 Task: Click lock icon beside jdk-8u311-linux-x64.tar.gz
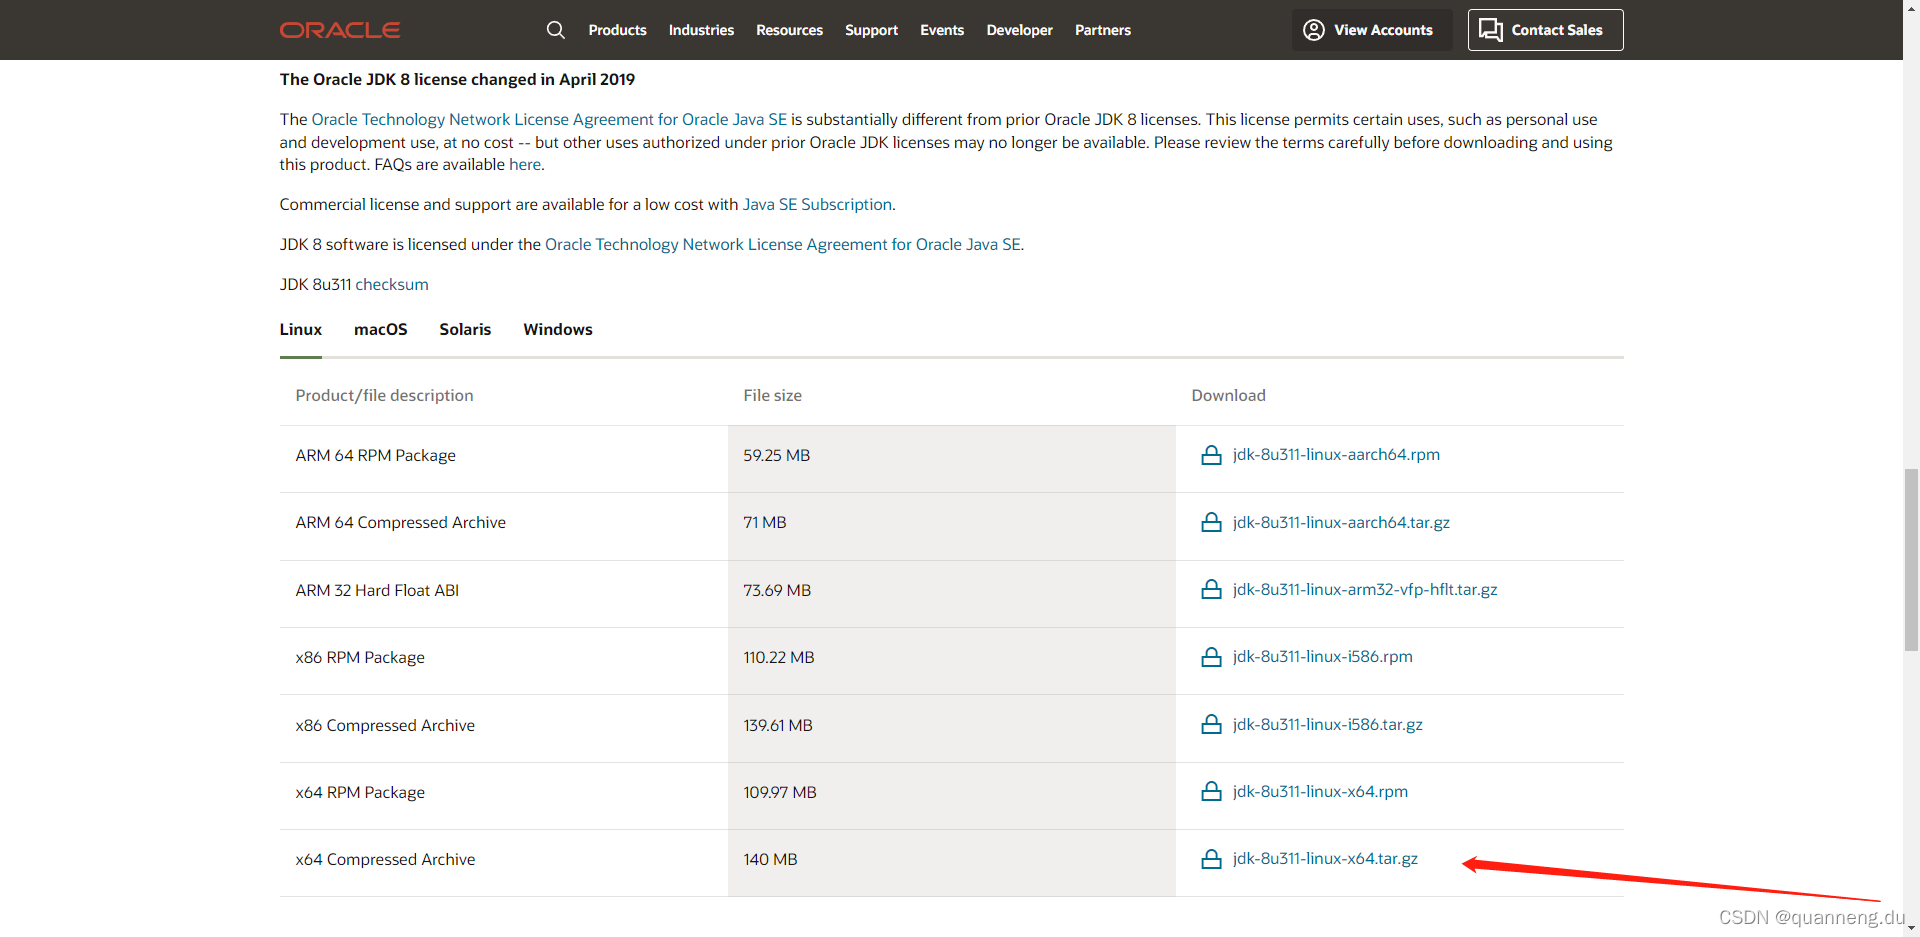coord(1211,859)
